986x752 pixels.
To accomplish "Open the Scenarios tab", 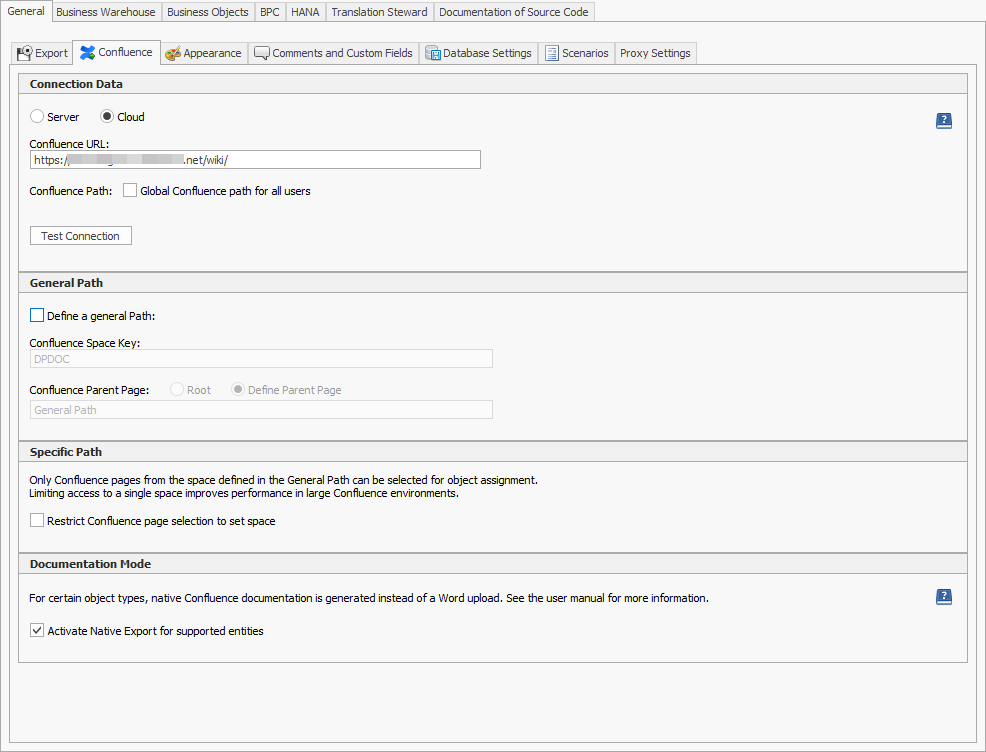I will [x=576, y=53].
